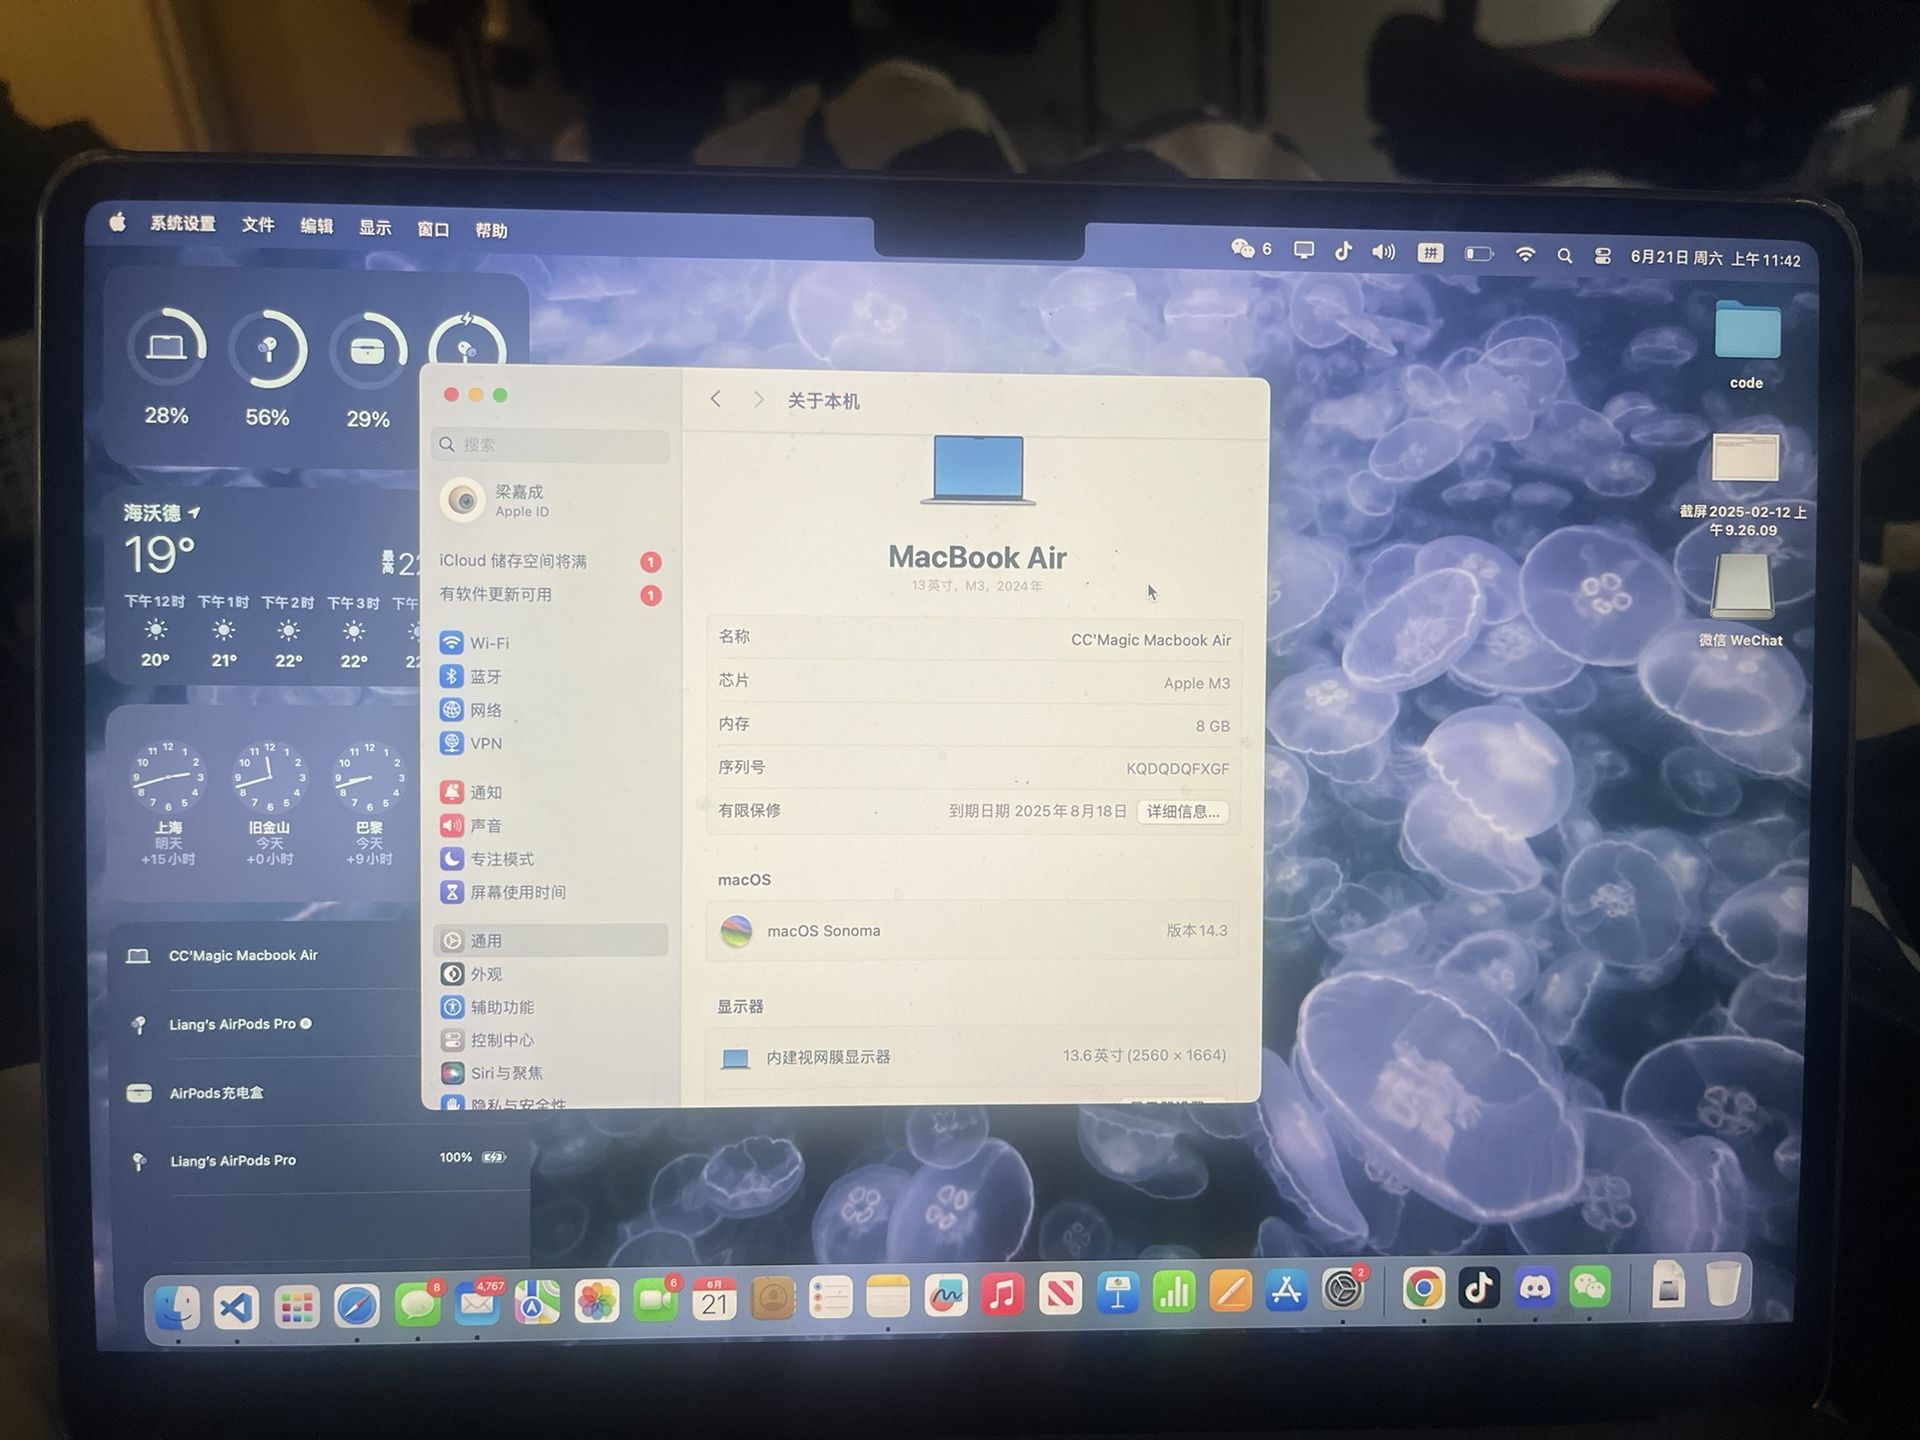Open Numbers from the Dock

tap(1175, 1293)
